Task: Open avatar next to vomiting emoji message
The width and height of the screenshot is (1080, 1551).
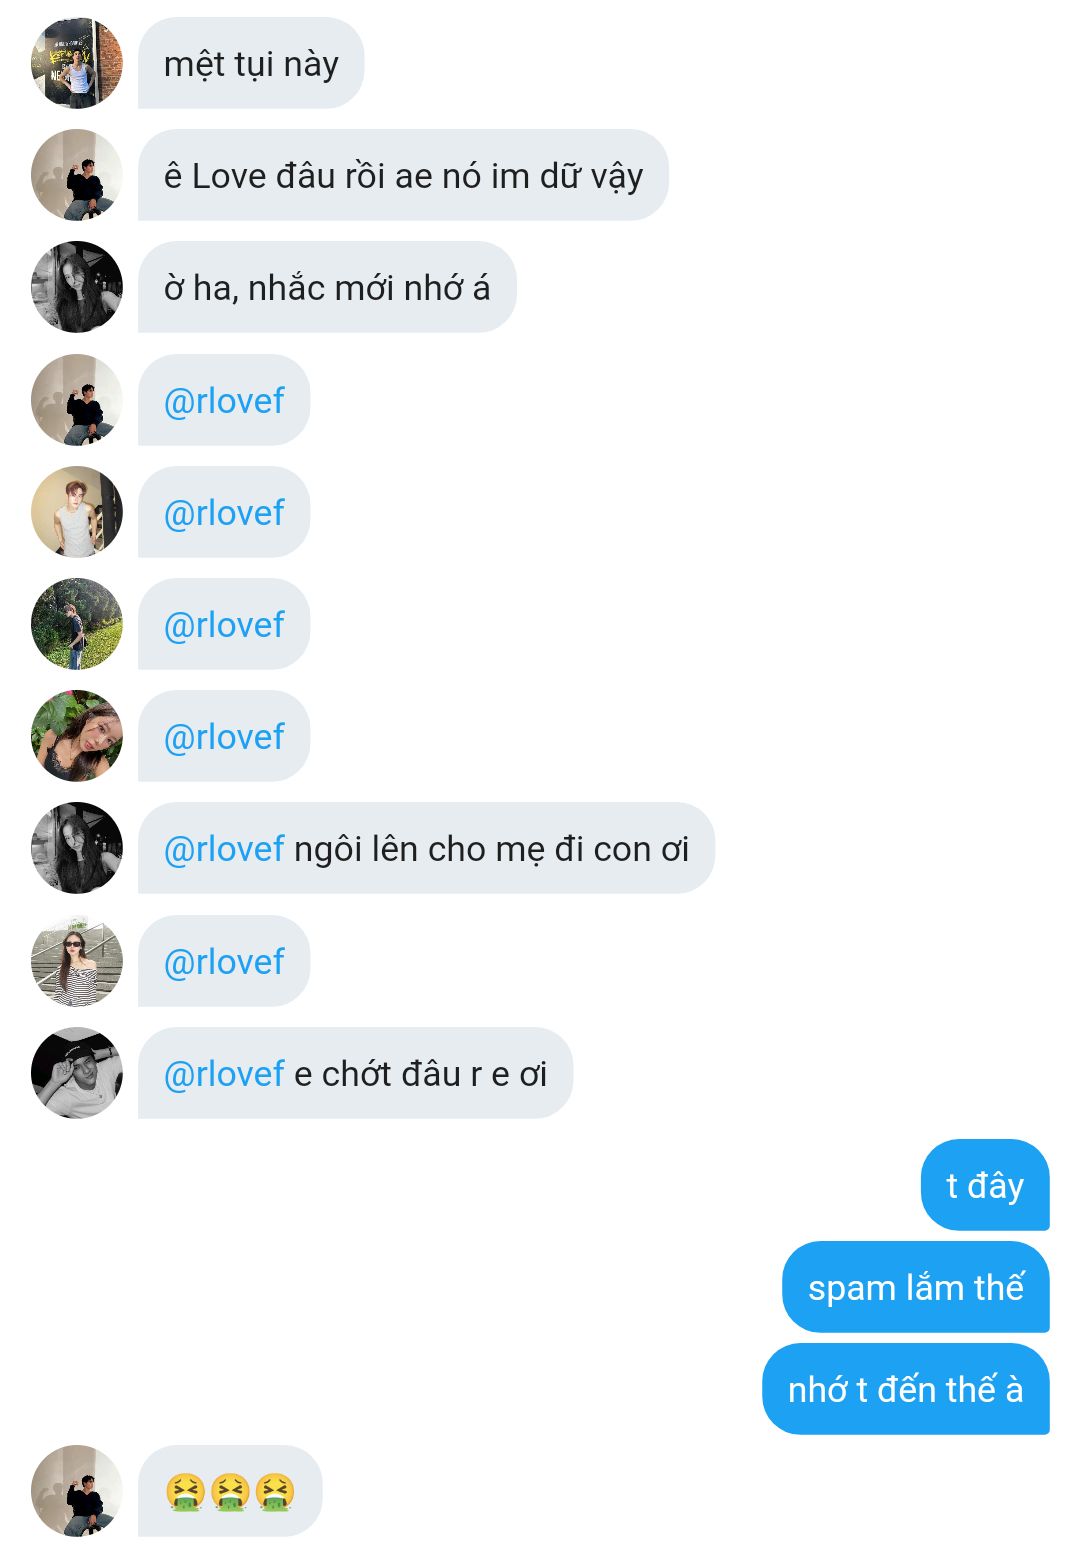Action: [x=77, y=1491]
